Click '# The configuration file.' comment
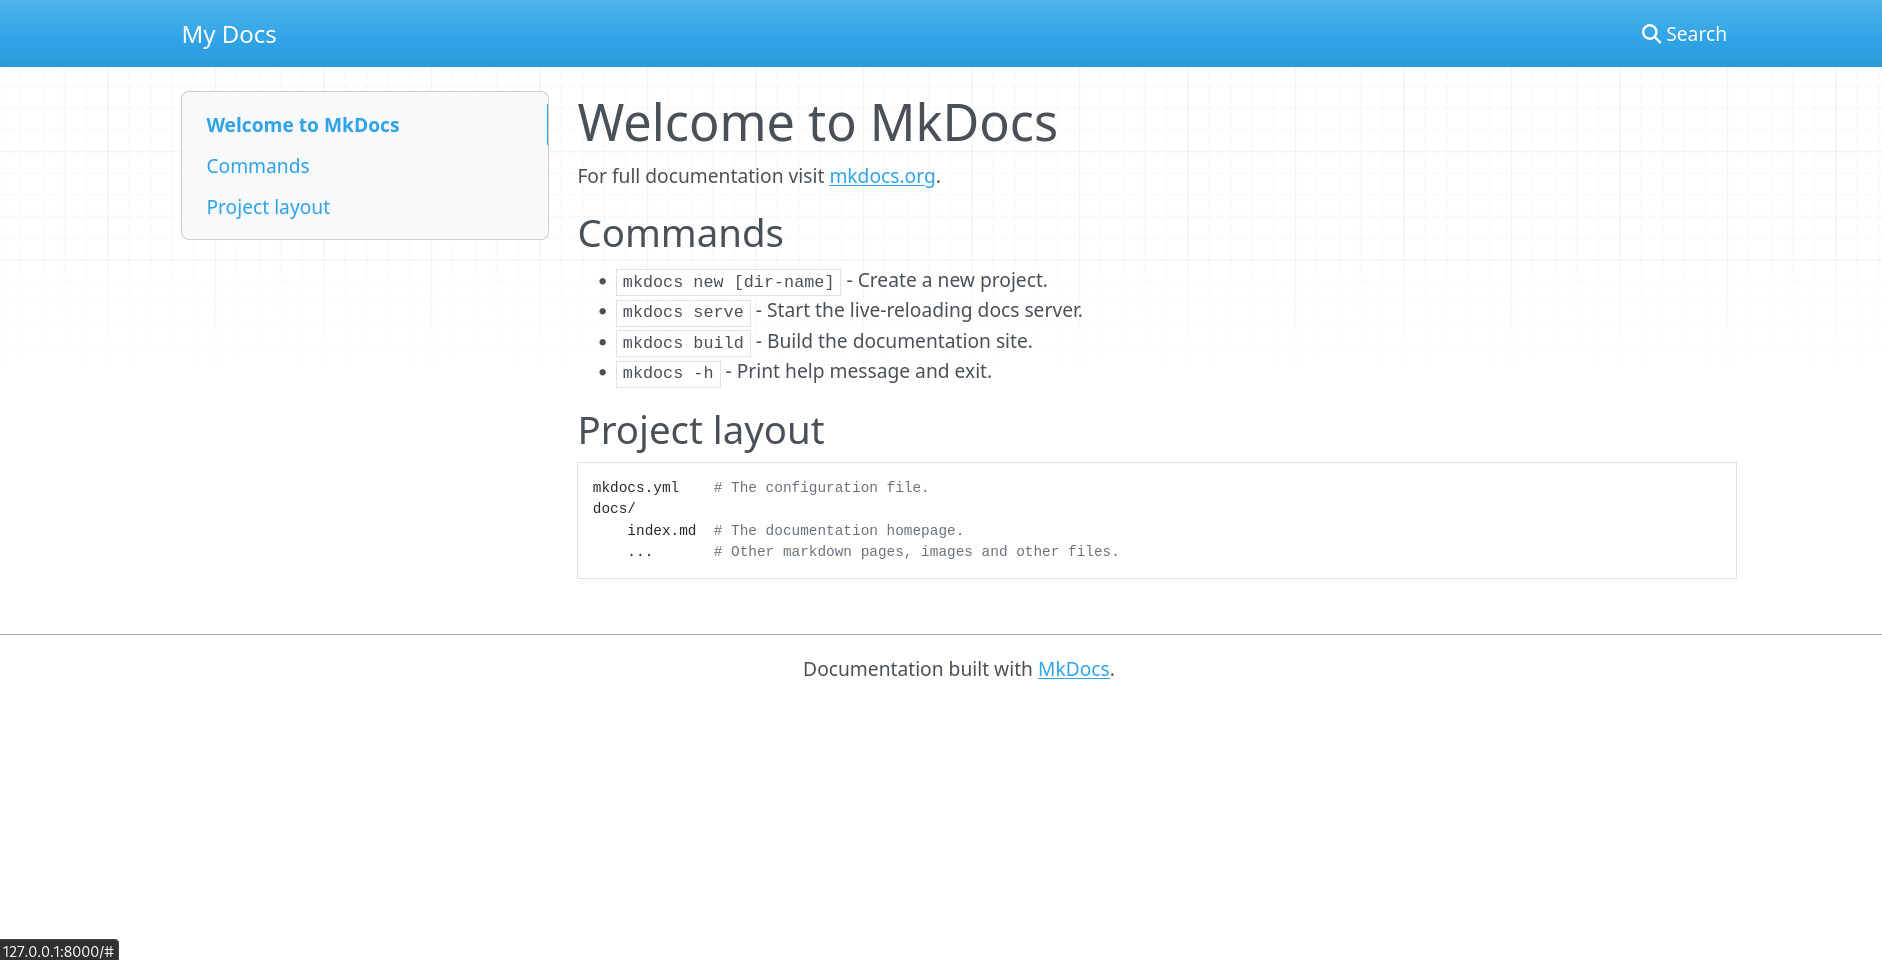This screenshot has width=1882, height=960. (x=821, y=488)
